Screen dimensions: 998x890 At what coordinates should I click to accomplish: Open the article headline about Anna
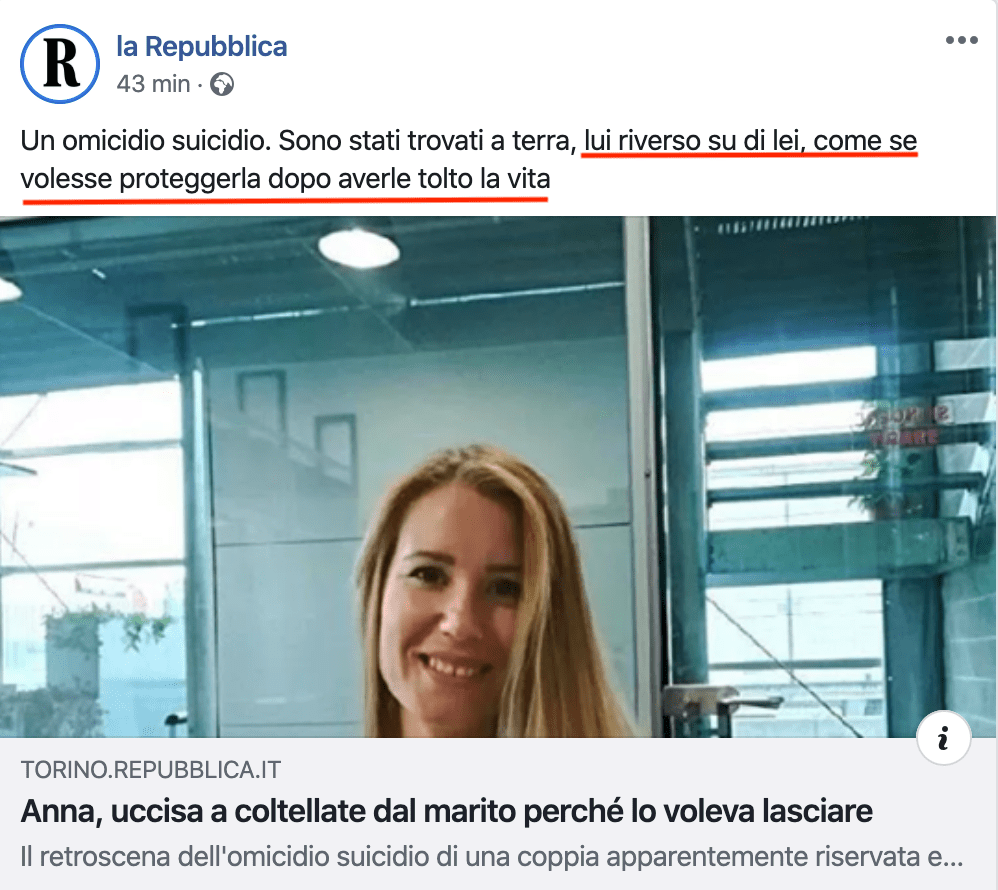click(446, 812)
